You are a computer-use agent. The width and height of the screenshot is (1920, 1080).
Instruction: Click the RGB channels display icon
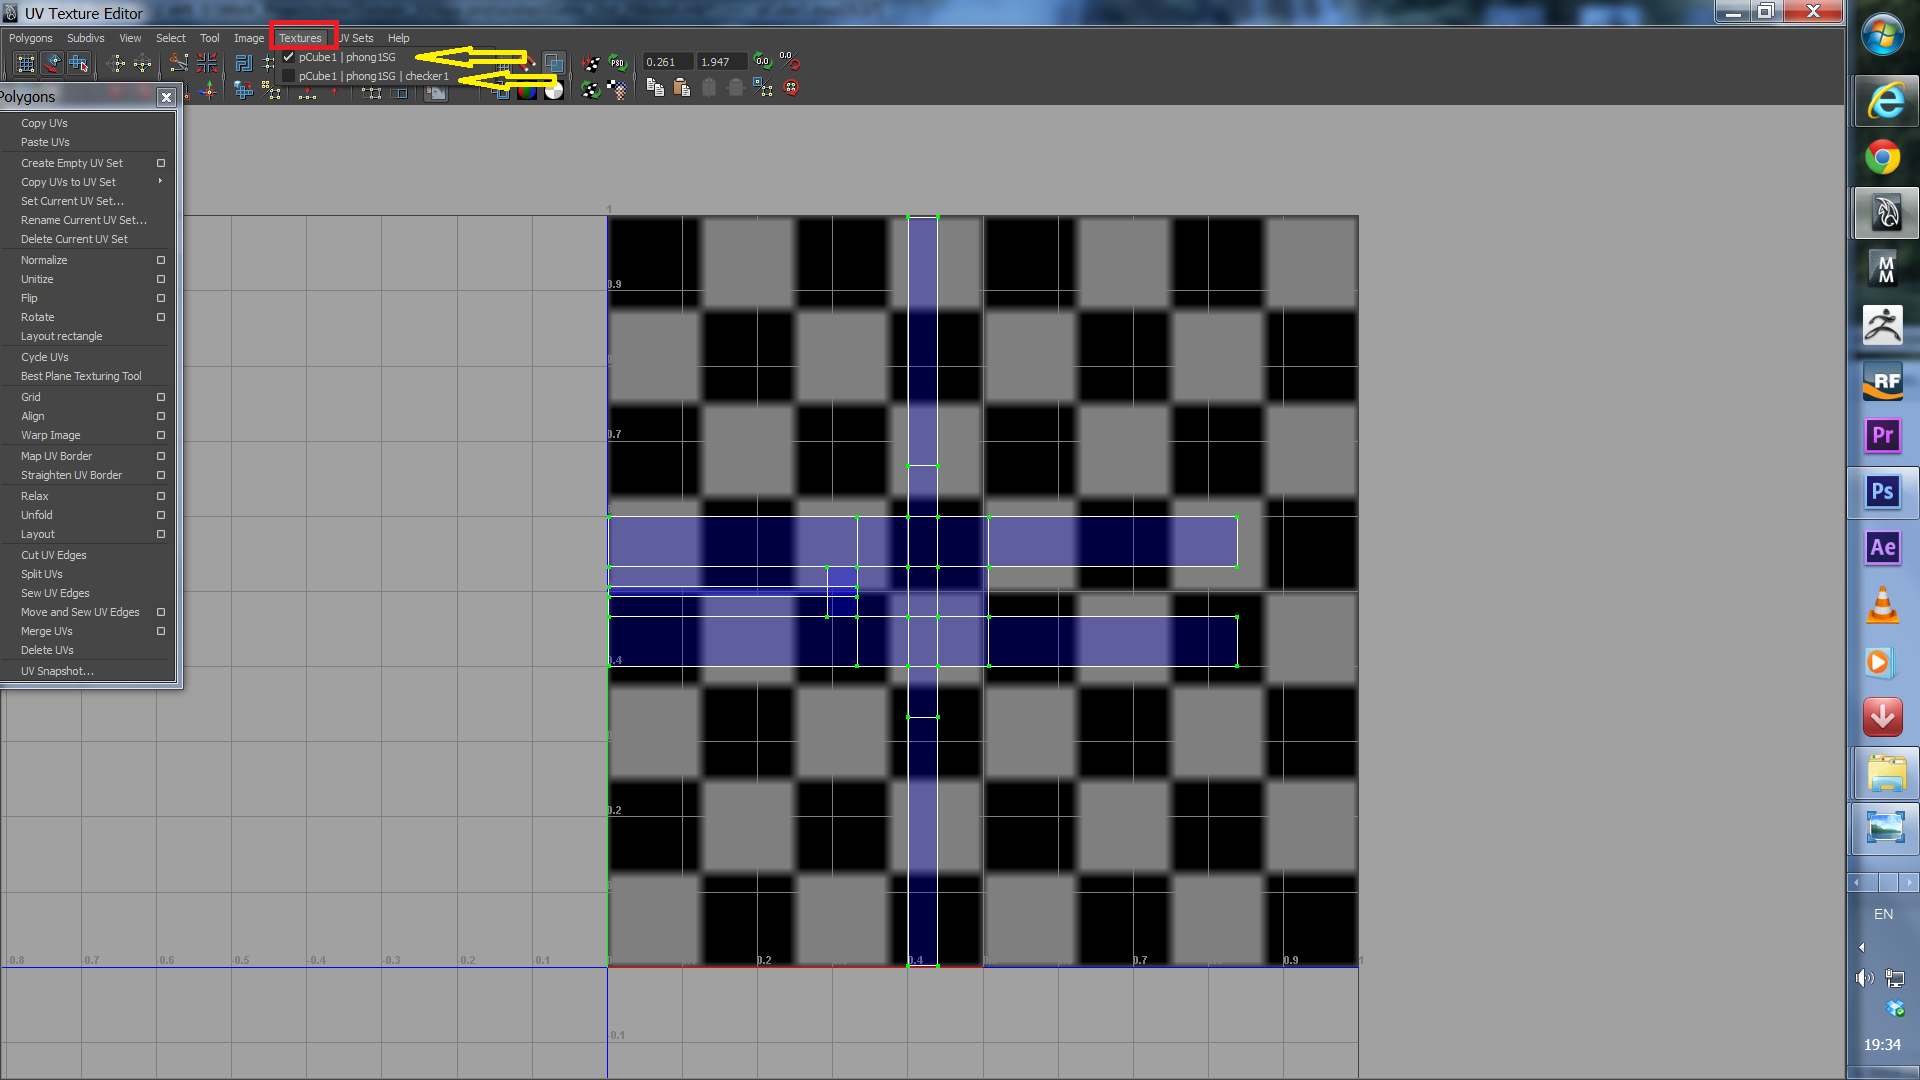pyautogui.click(x=526, y=91)
